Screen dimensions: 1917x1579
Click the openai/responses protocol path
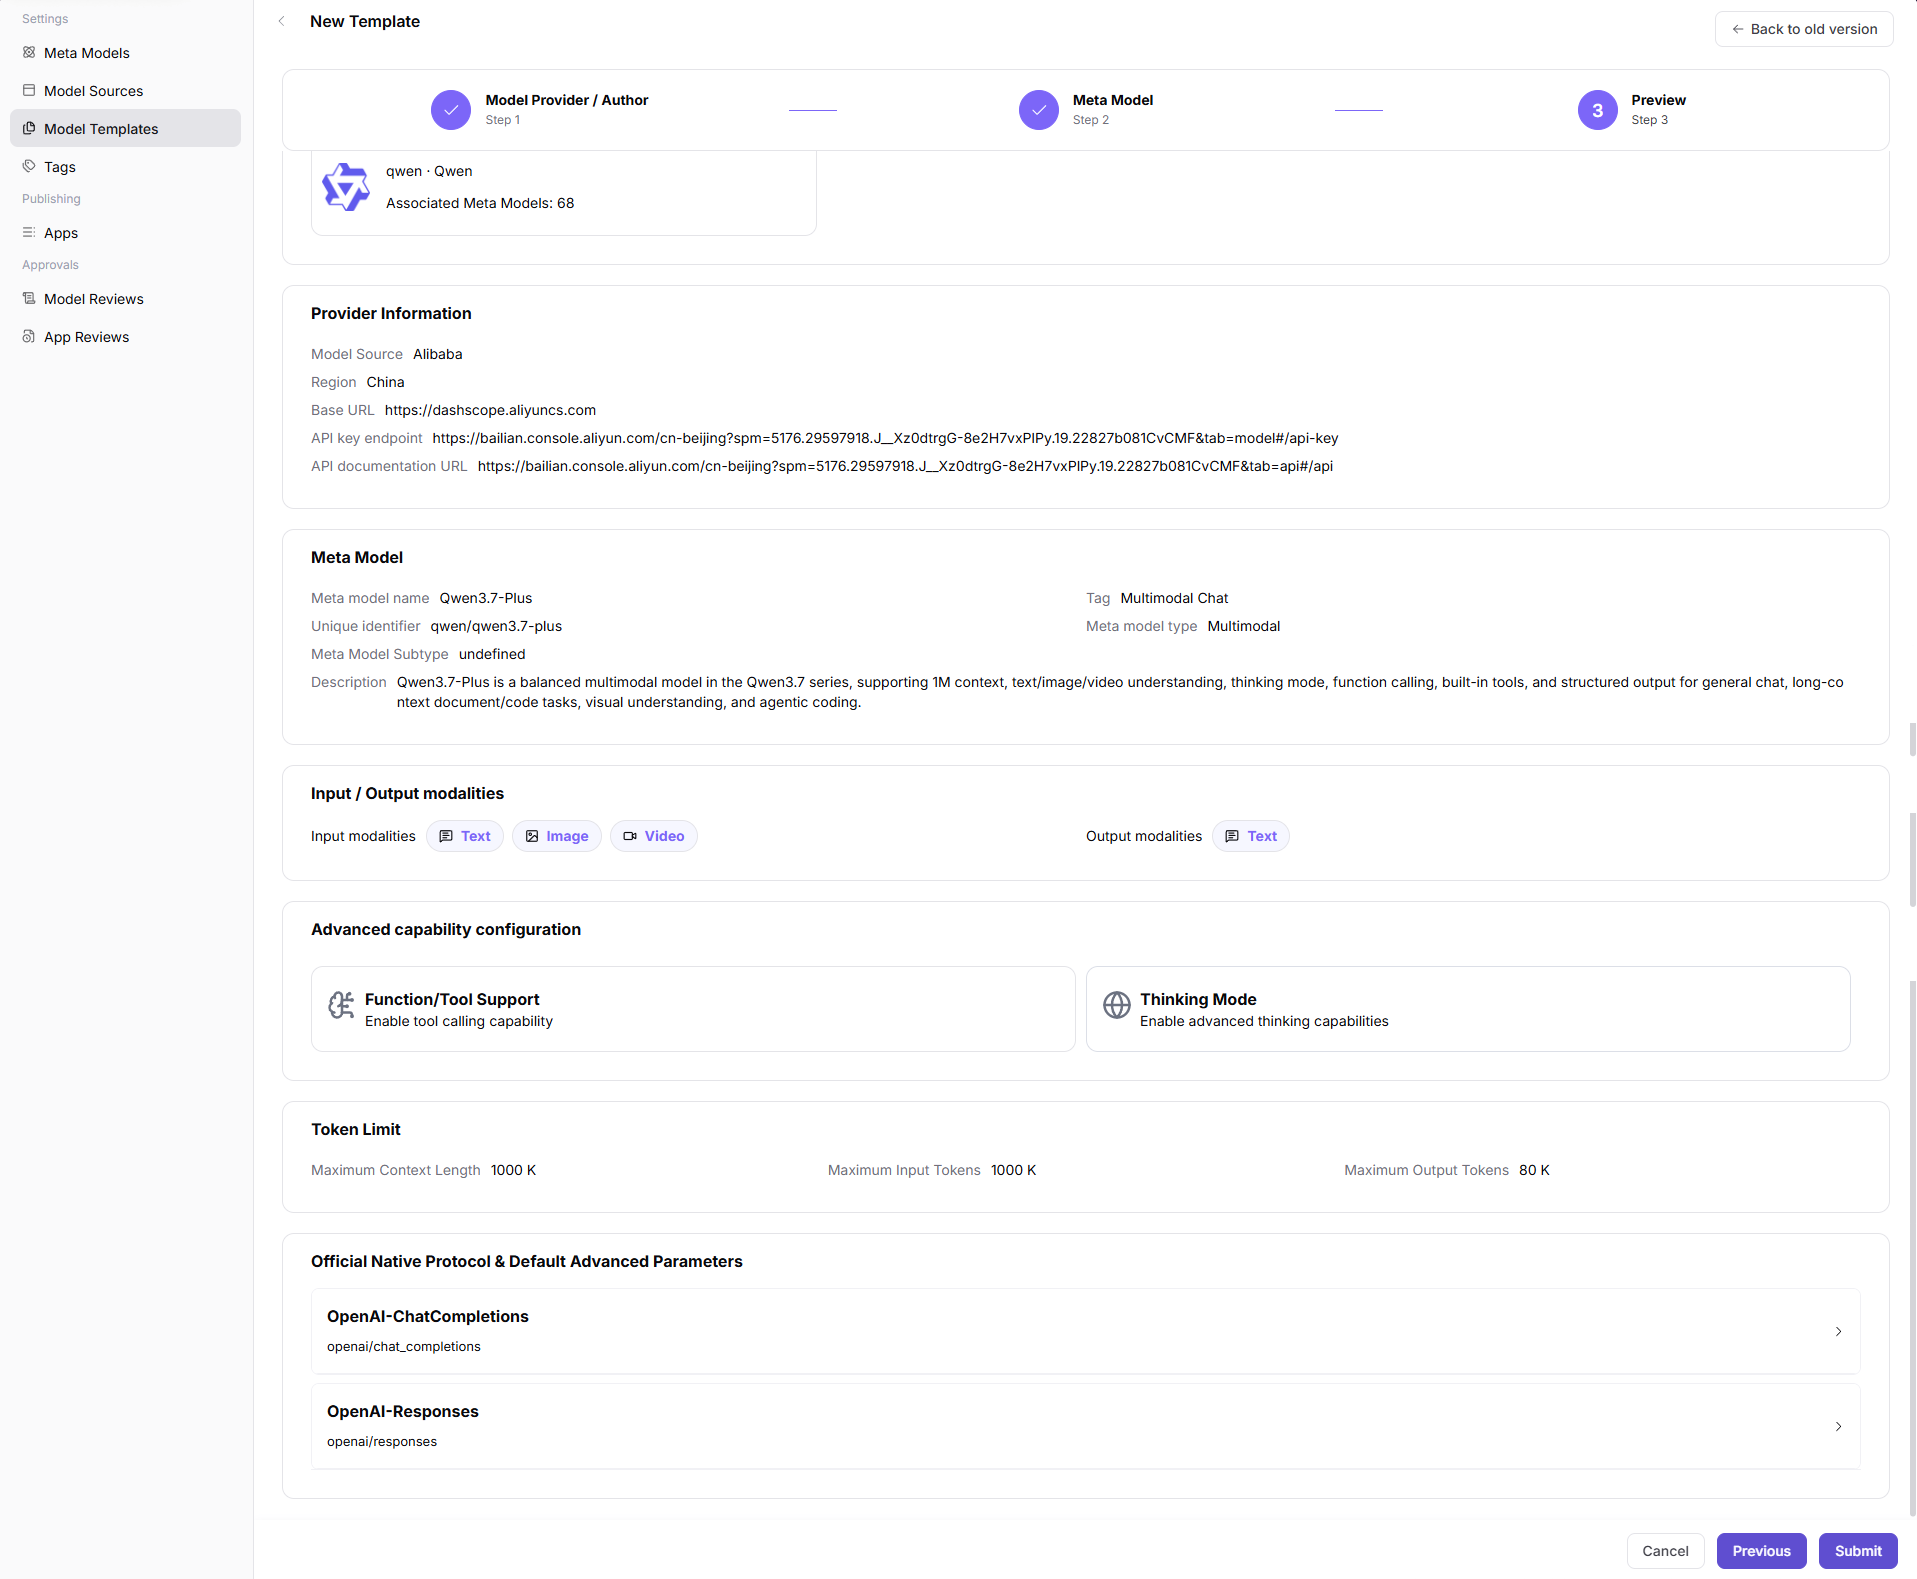(382, 1441)
